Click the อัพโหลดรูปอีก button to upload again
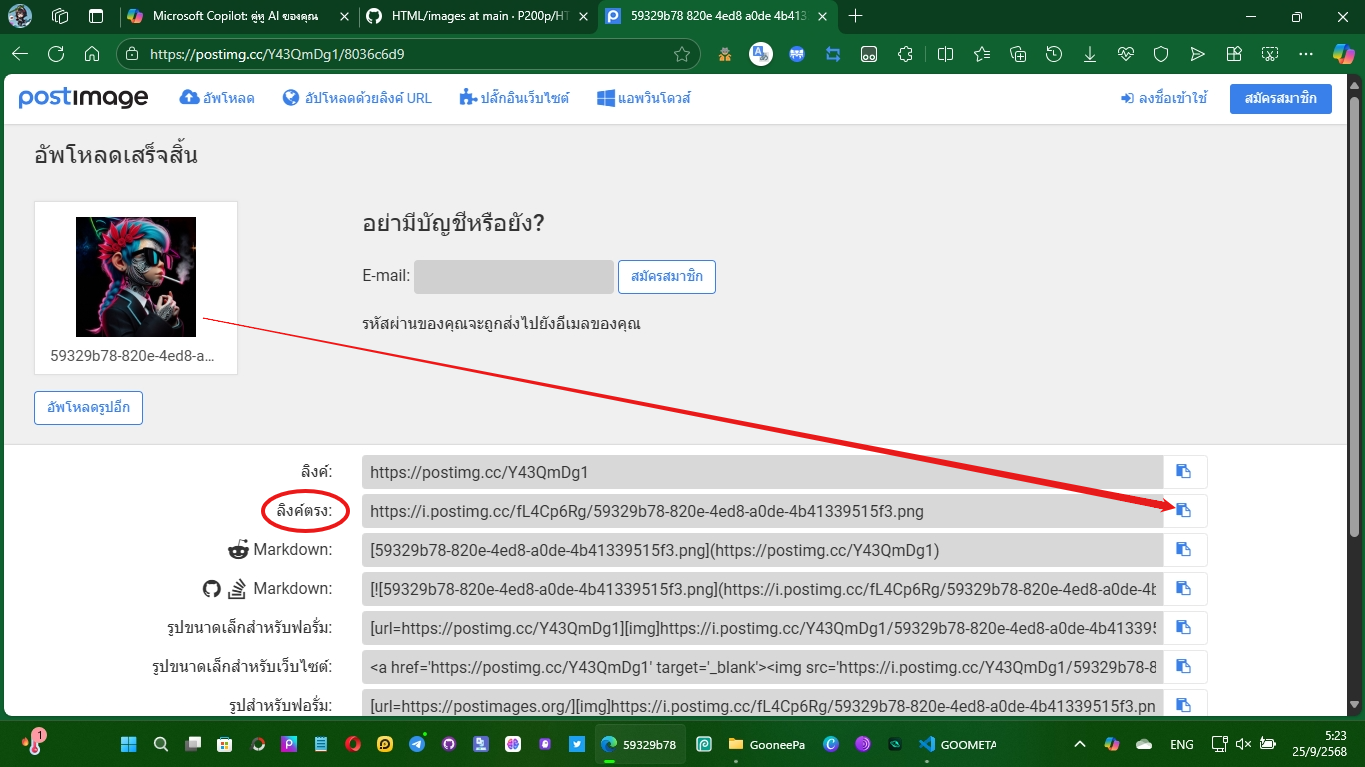The image size is (1365, 767). (88, 407)
